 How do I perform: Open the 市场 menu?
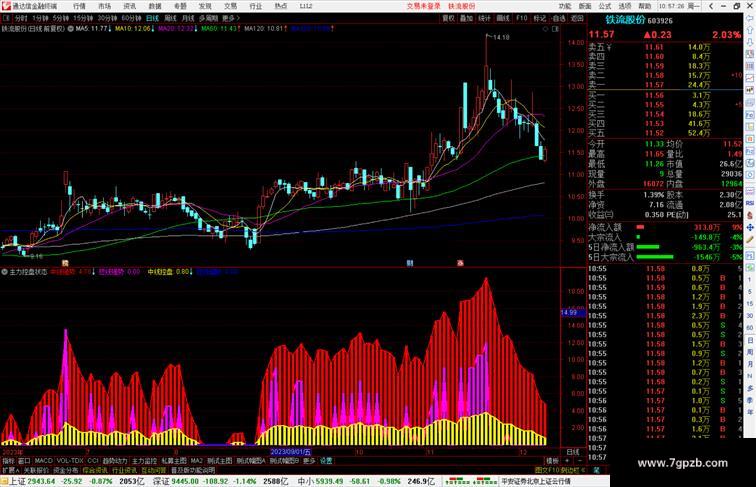[x=104, y=6]
